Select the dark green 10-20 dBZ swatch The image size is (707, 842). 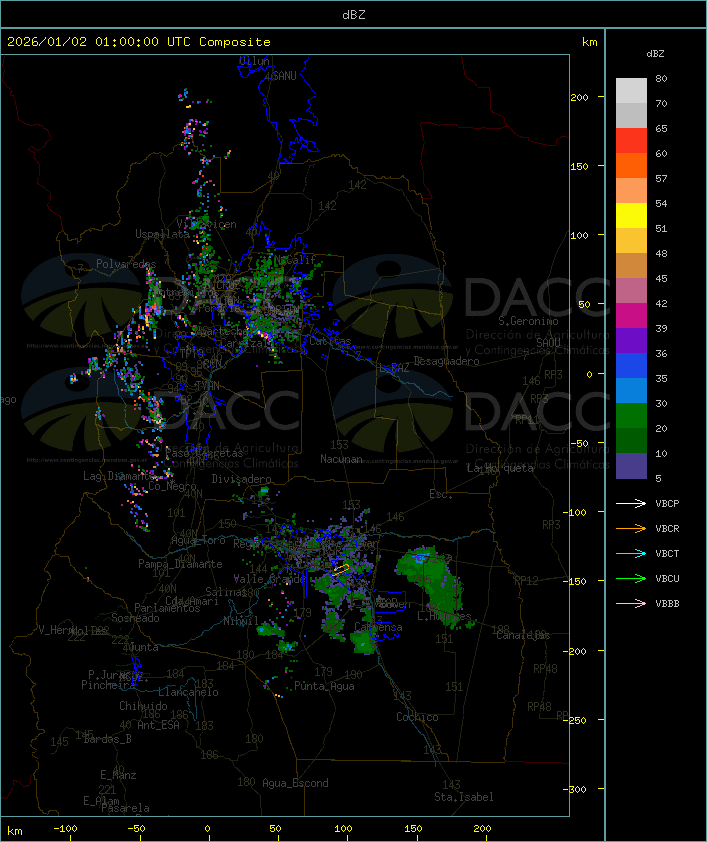631,441
